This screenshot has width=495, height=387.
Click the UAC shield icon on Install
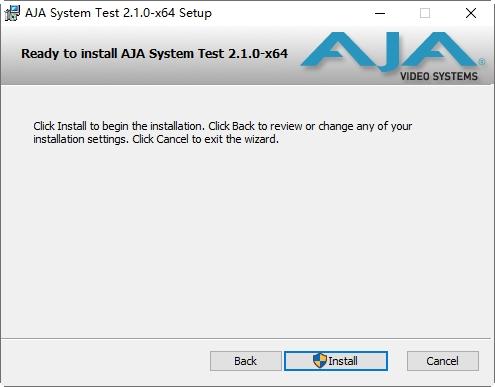click(319, 360)
